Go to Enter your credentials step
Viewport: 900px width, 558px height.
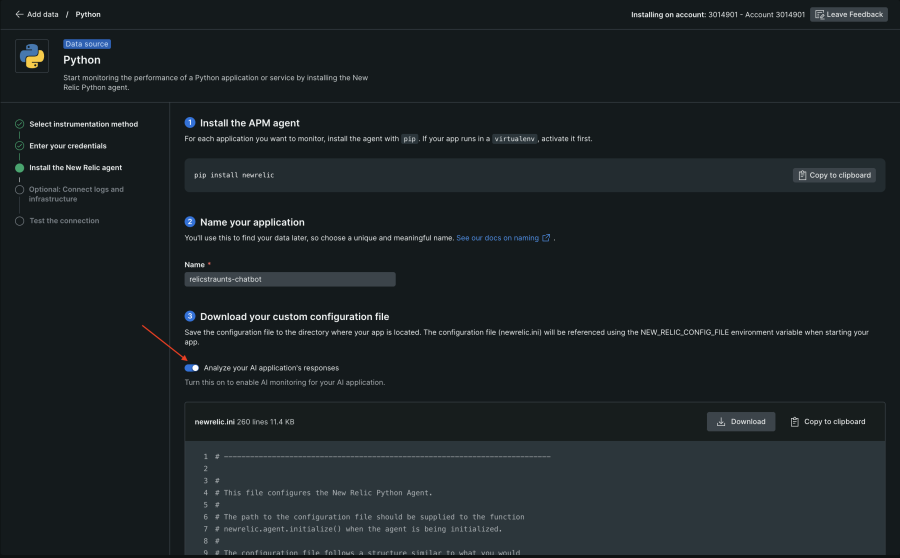click(69, 146)
